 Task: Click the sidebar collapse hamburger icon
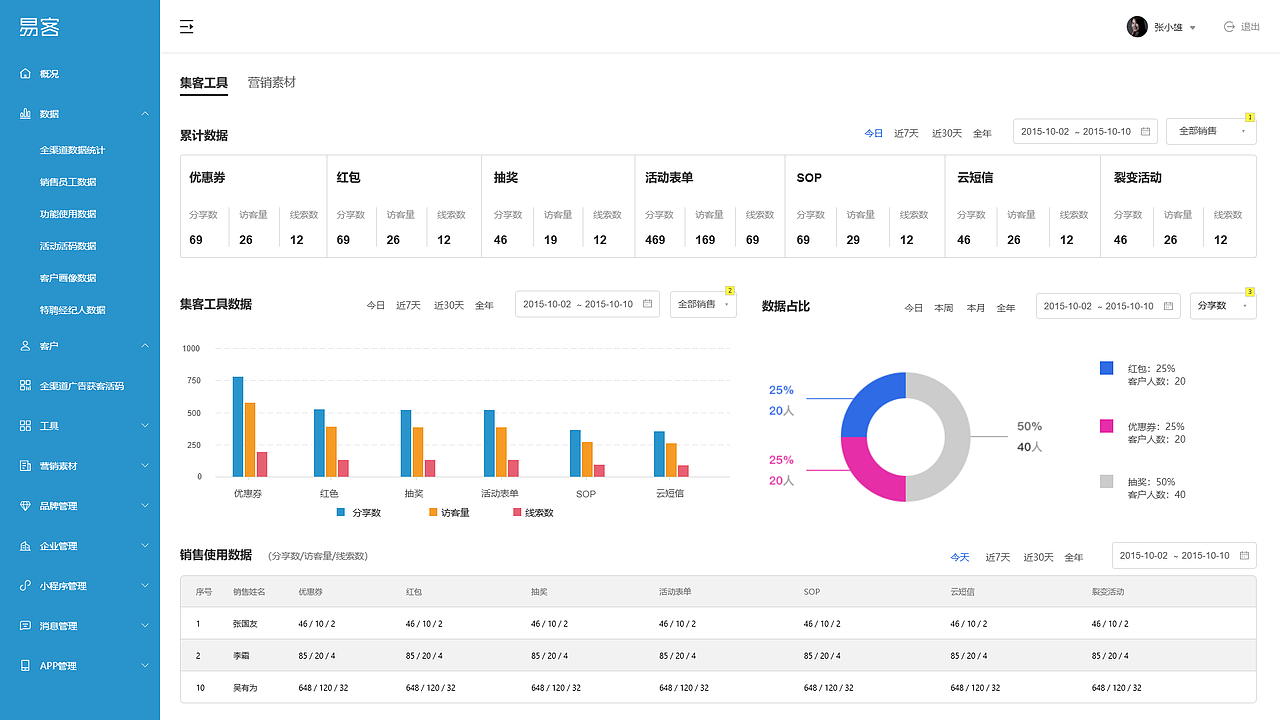pos(186,27)
